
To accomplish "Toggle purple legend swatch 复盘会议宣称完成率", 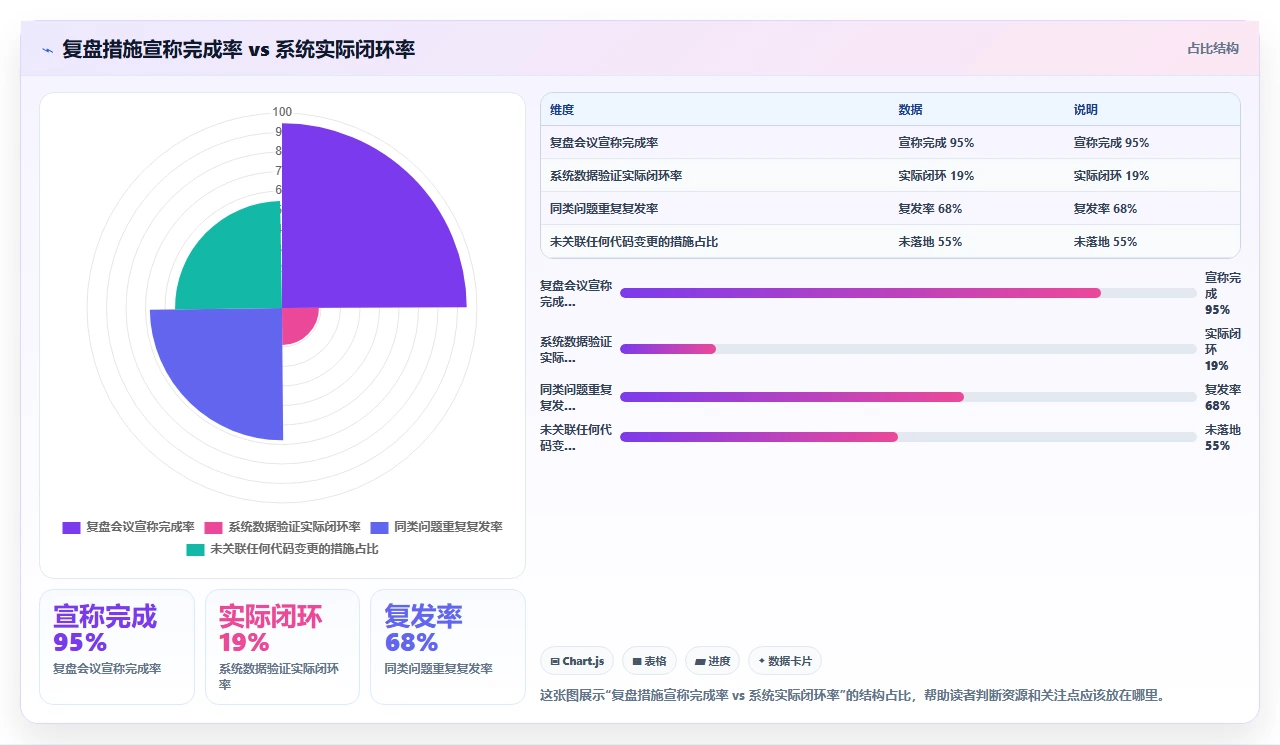I will click(71, 527).
